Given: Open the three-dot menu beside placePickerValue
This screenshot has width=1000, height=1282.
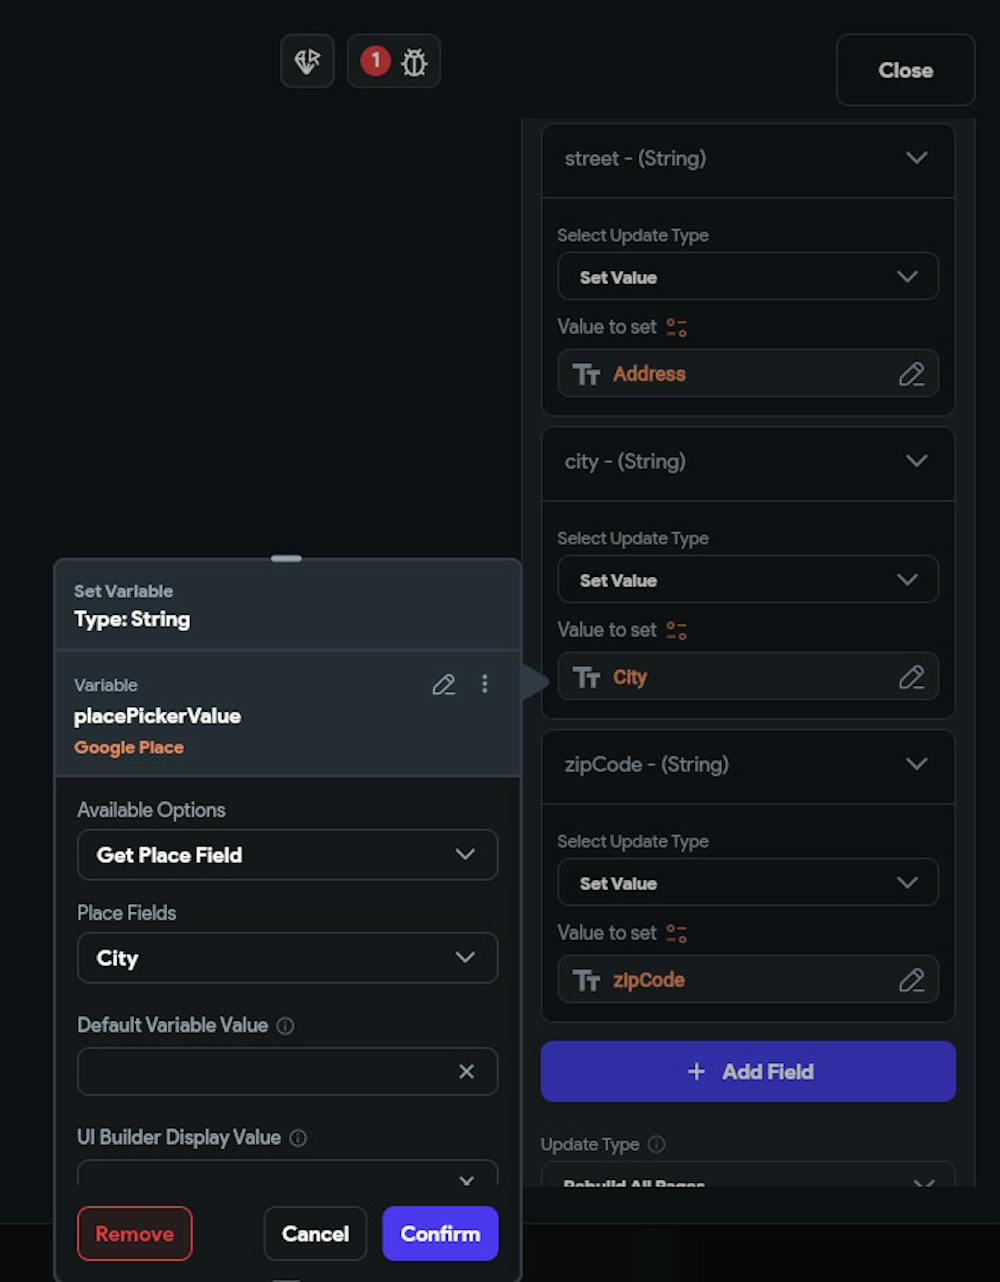Looking at the screenshot, I should (485, 684).
